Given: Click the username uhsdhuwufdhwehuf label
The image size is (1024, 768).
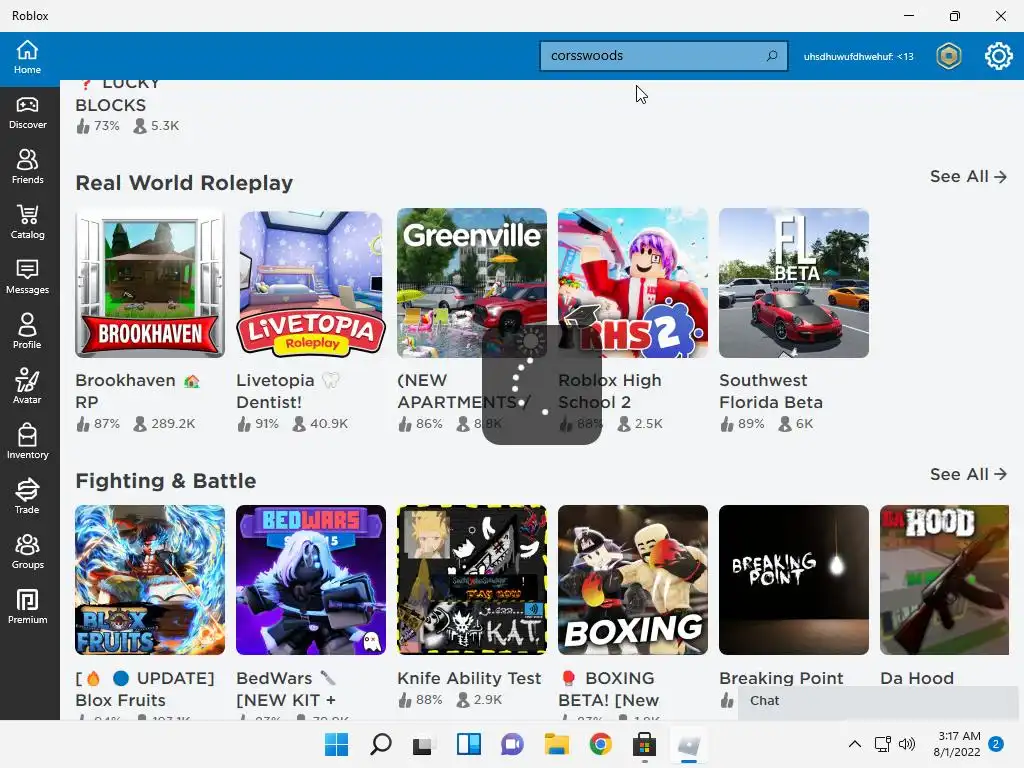Looking at the screenshot, I should point(858,57).
